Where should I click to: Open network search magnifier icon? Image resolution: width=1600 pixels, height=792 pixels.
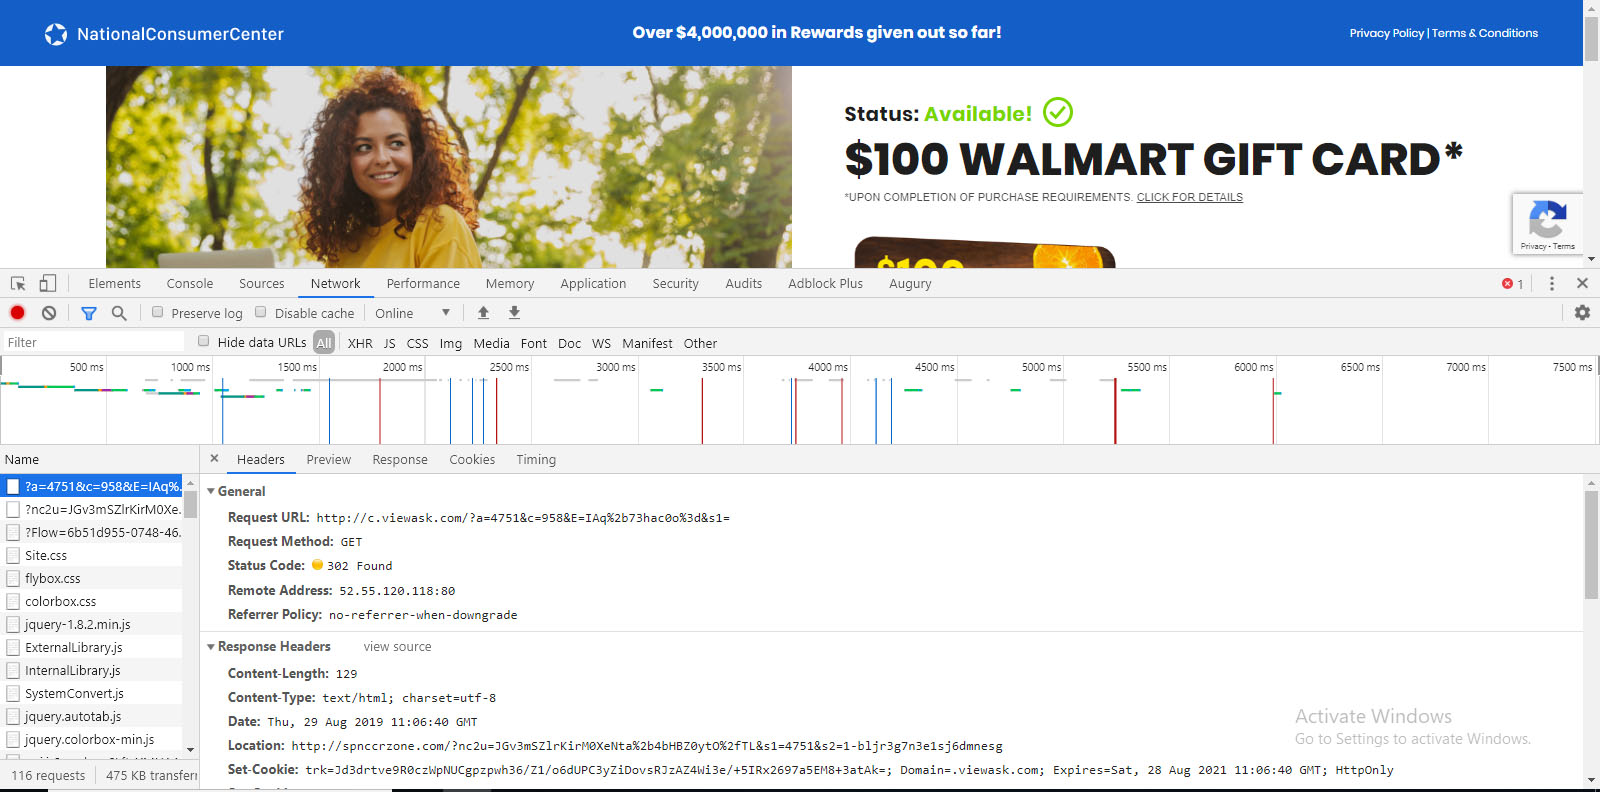(x=119, y=313)
